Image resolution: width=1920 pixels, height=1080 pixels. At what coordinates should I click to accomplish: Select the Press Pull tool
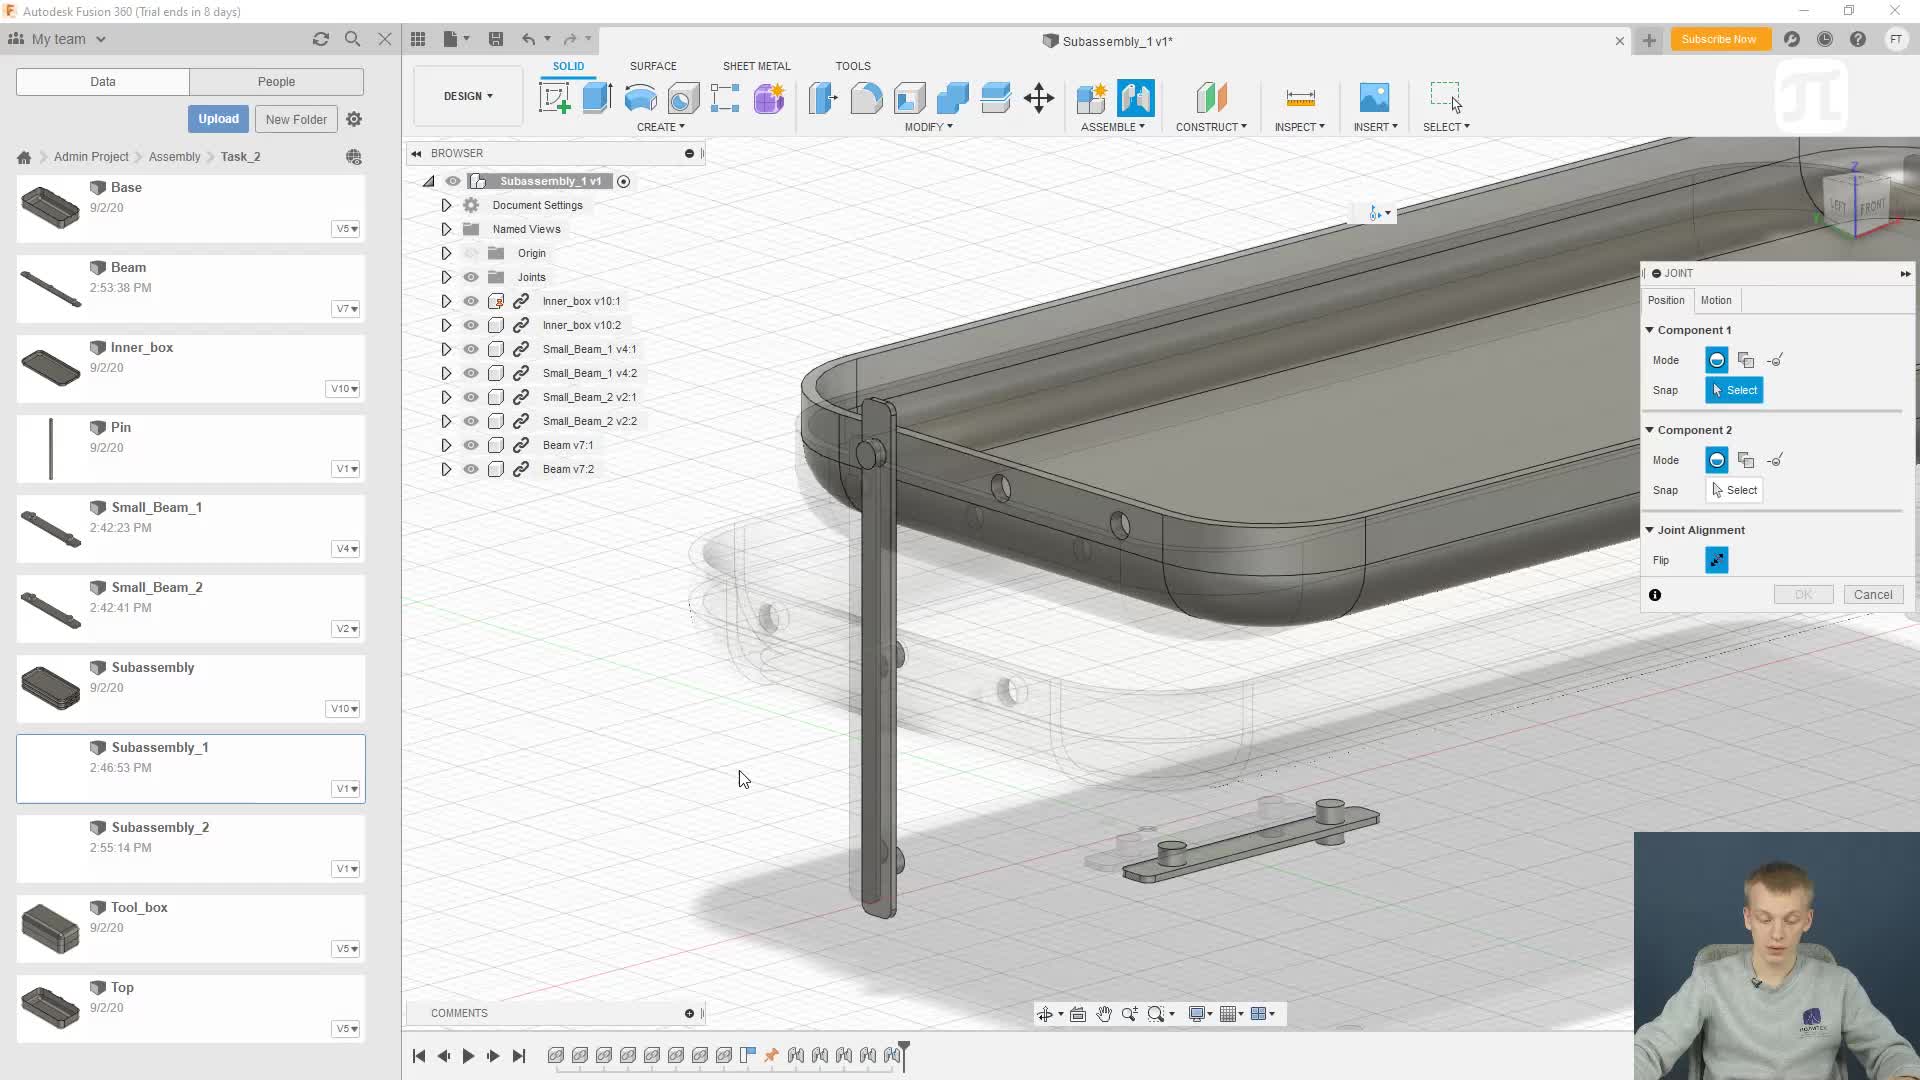pos(823,98)
